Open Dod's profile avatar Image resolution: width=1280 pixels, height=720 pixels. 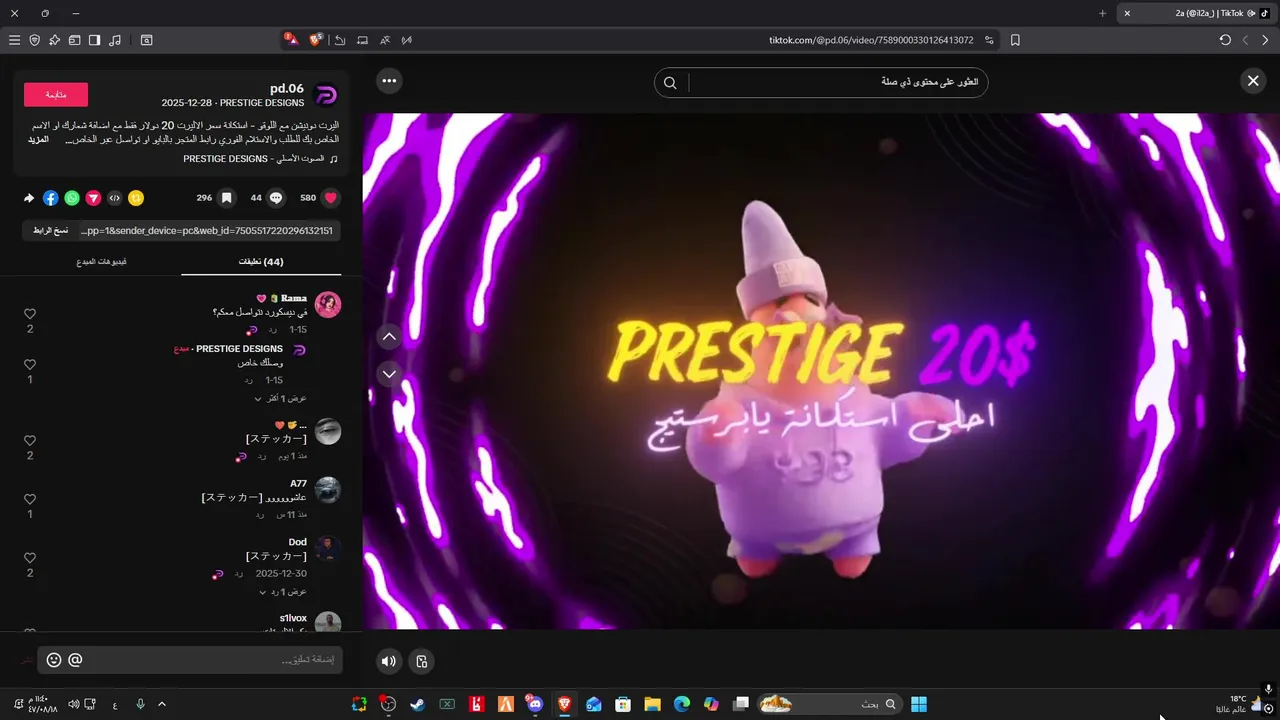point(328,548)
